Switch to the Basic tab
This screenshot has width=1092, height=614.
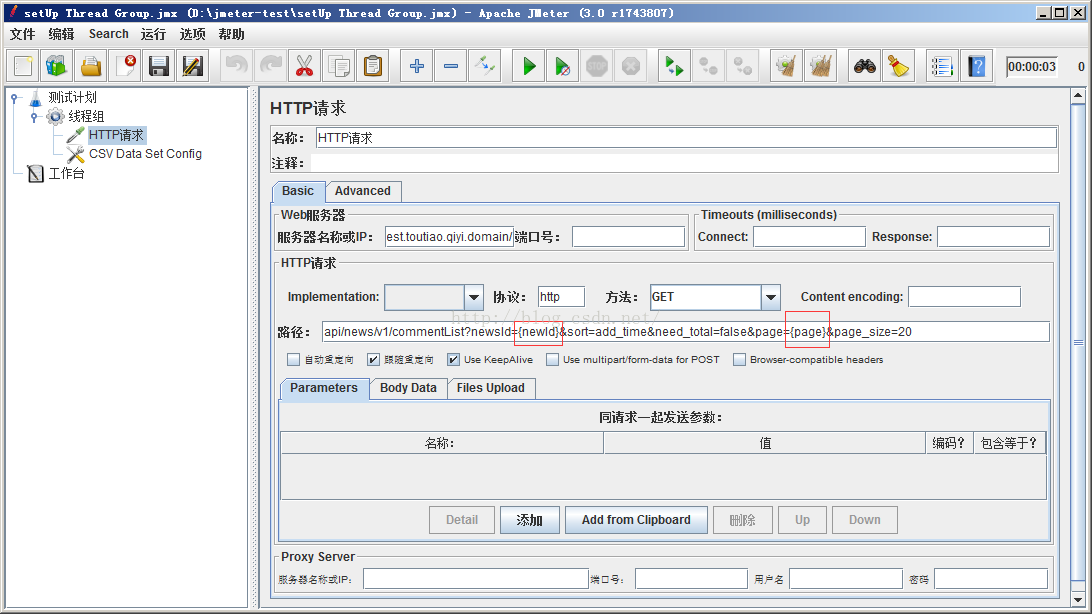coord(298,191)
